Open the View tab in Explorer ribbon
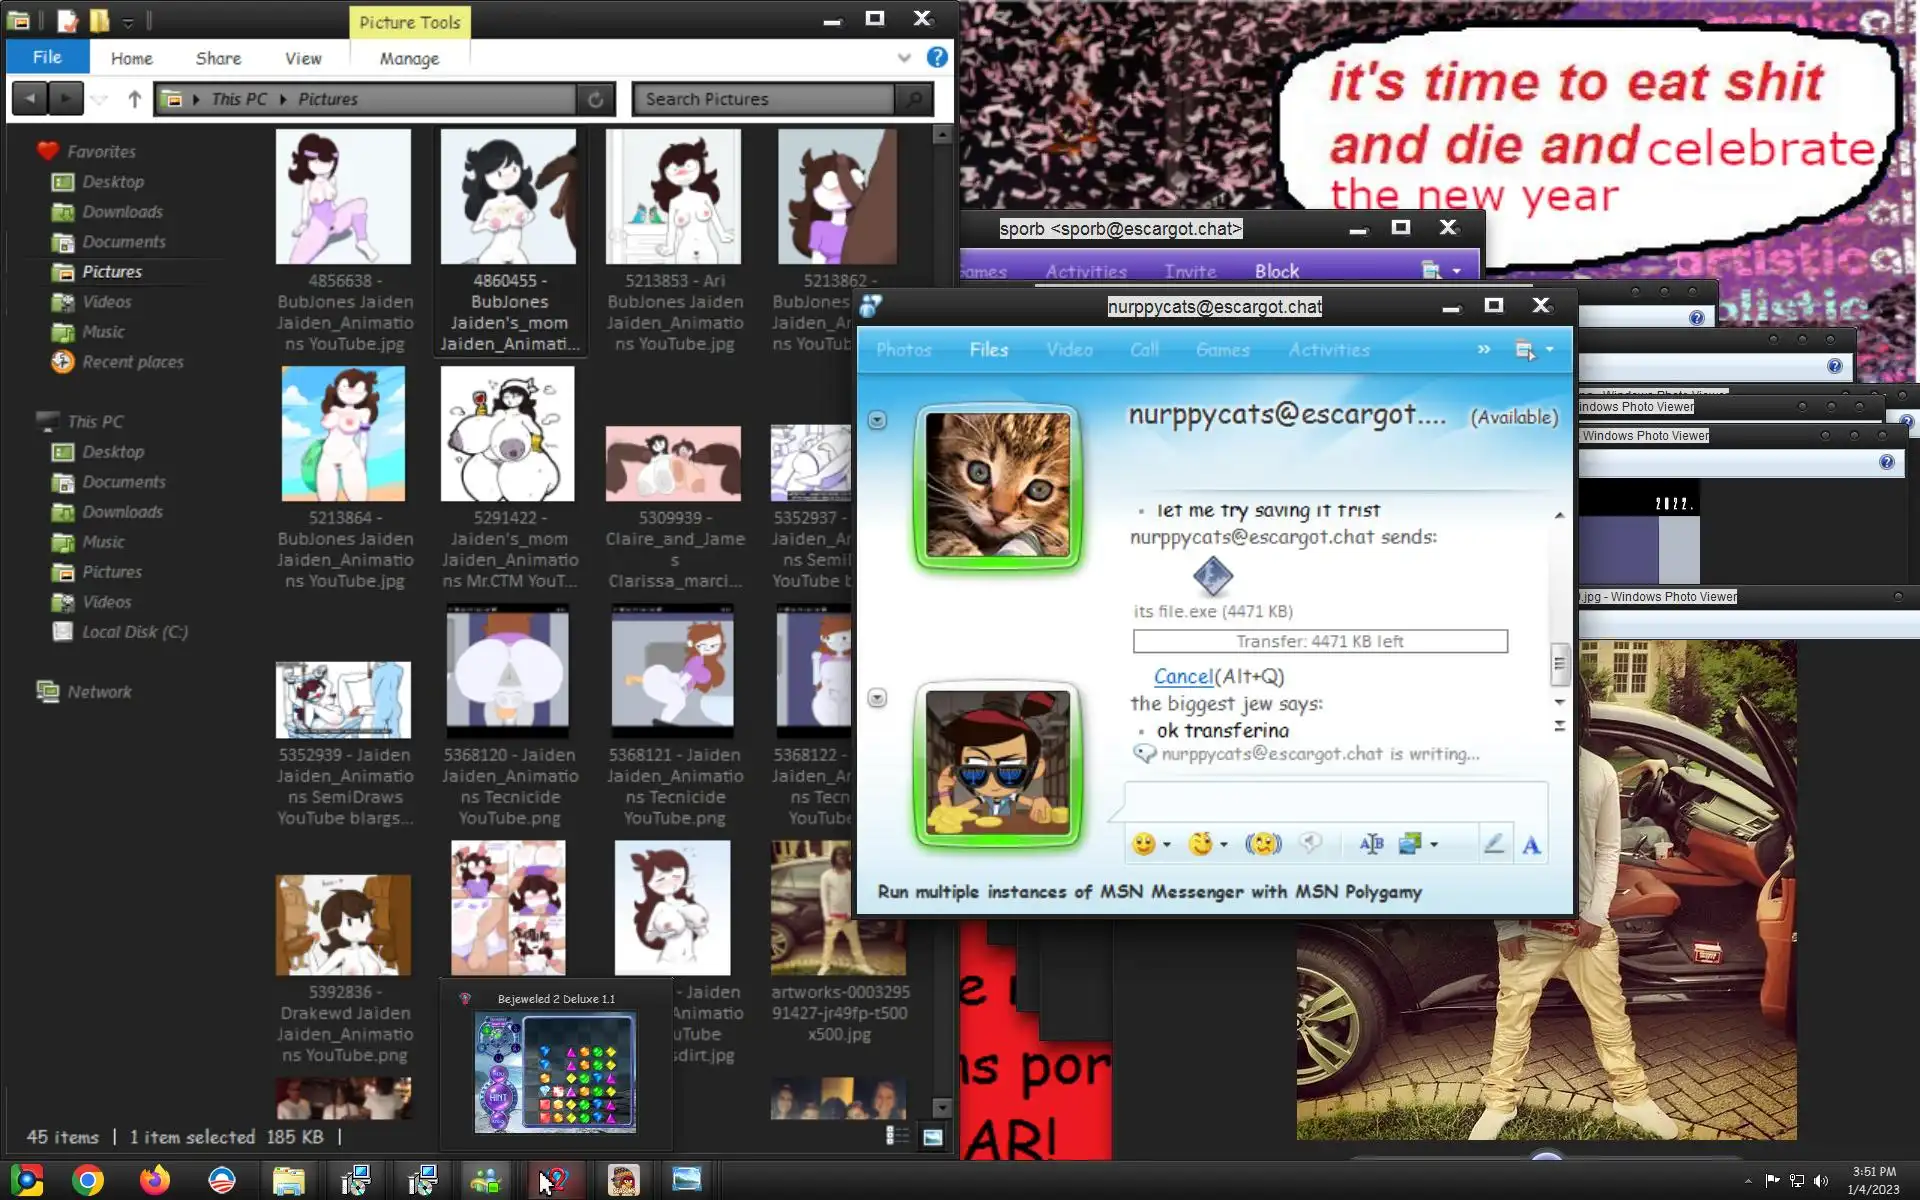This screenshot has height=1200, width=1920. [303, 59]
